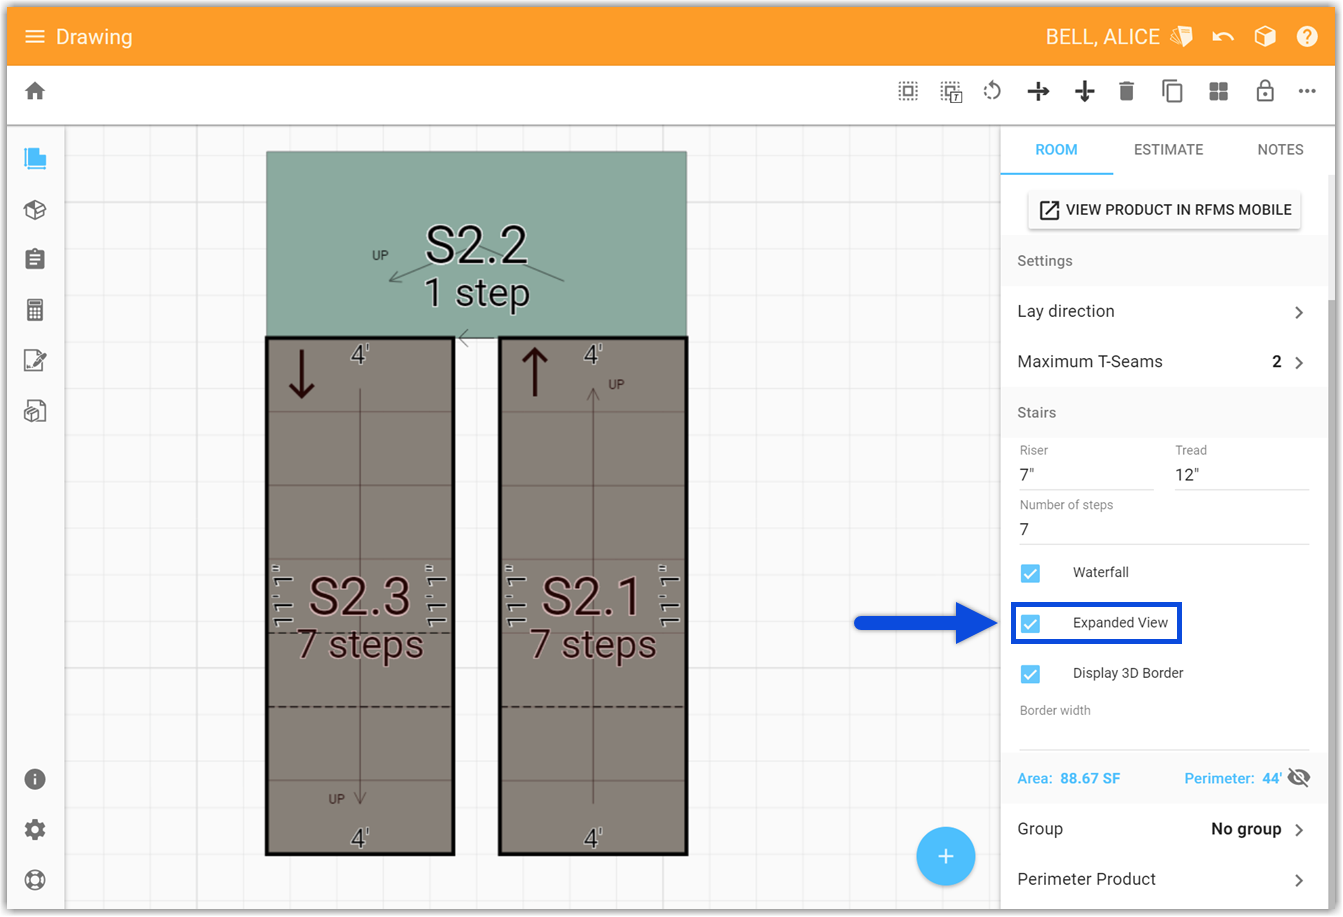Click the lifebuoy support icon
The width and height of the screenshot is (1343, 917).
coord(35,880)
